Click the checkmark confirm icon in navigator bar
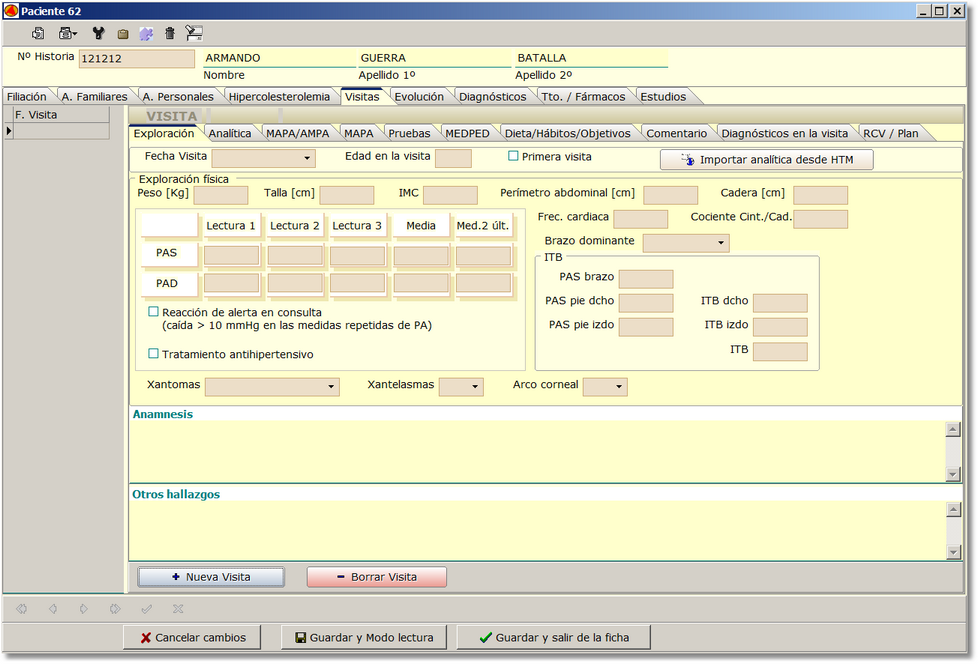The height and width of the screenshot is (664, 978). point(147,609)
